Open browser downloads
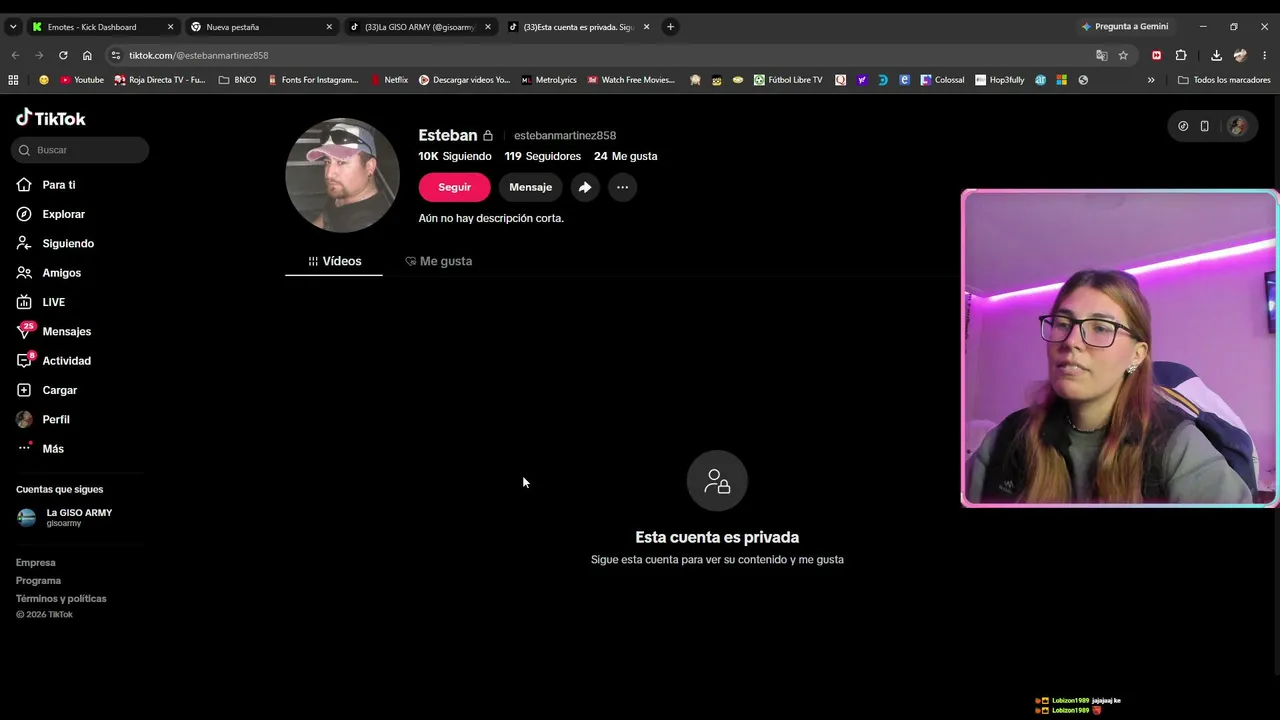1280x720 pixels. (x=1216, y=55)
